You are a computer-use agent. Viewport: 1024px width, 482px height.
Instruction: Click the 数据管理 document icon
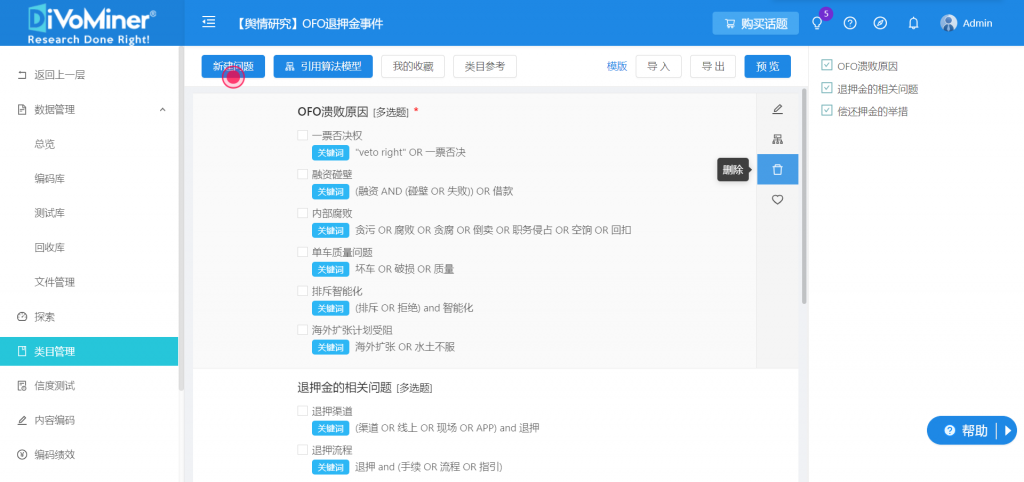(22, 110)
